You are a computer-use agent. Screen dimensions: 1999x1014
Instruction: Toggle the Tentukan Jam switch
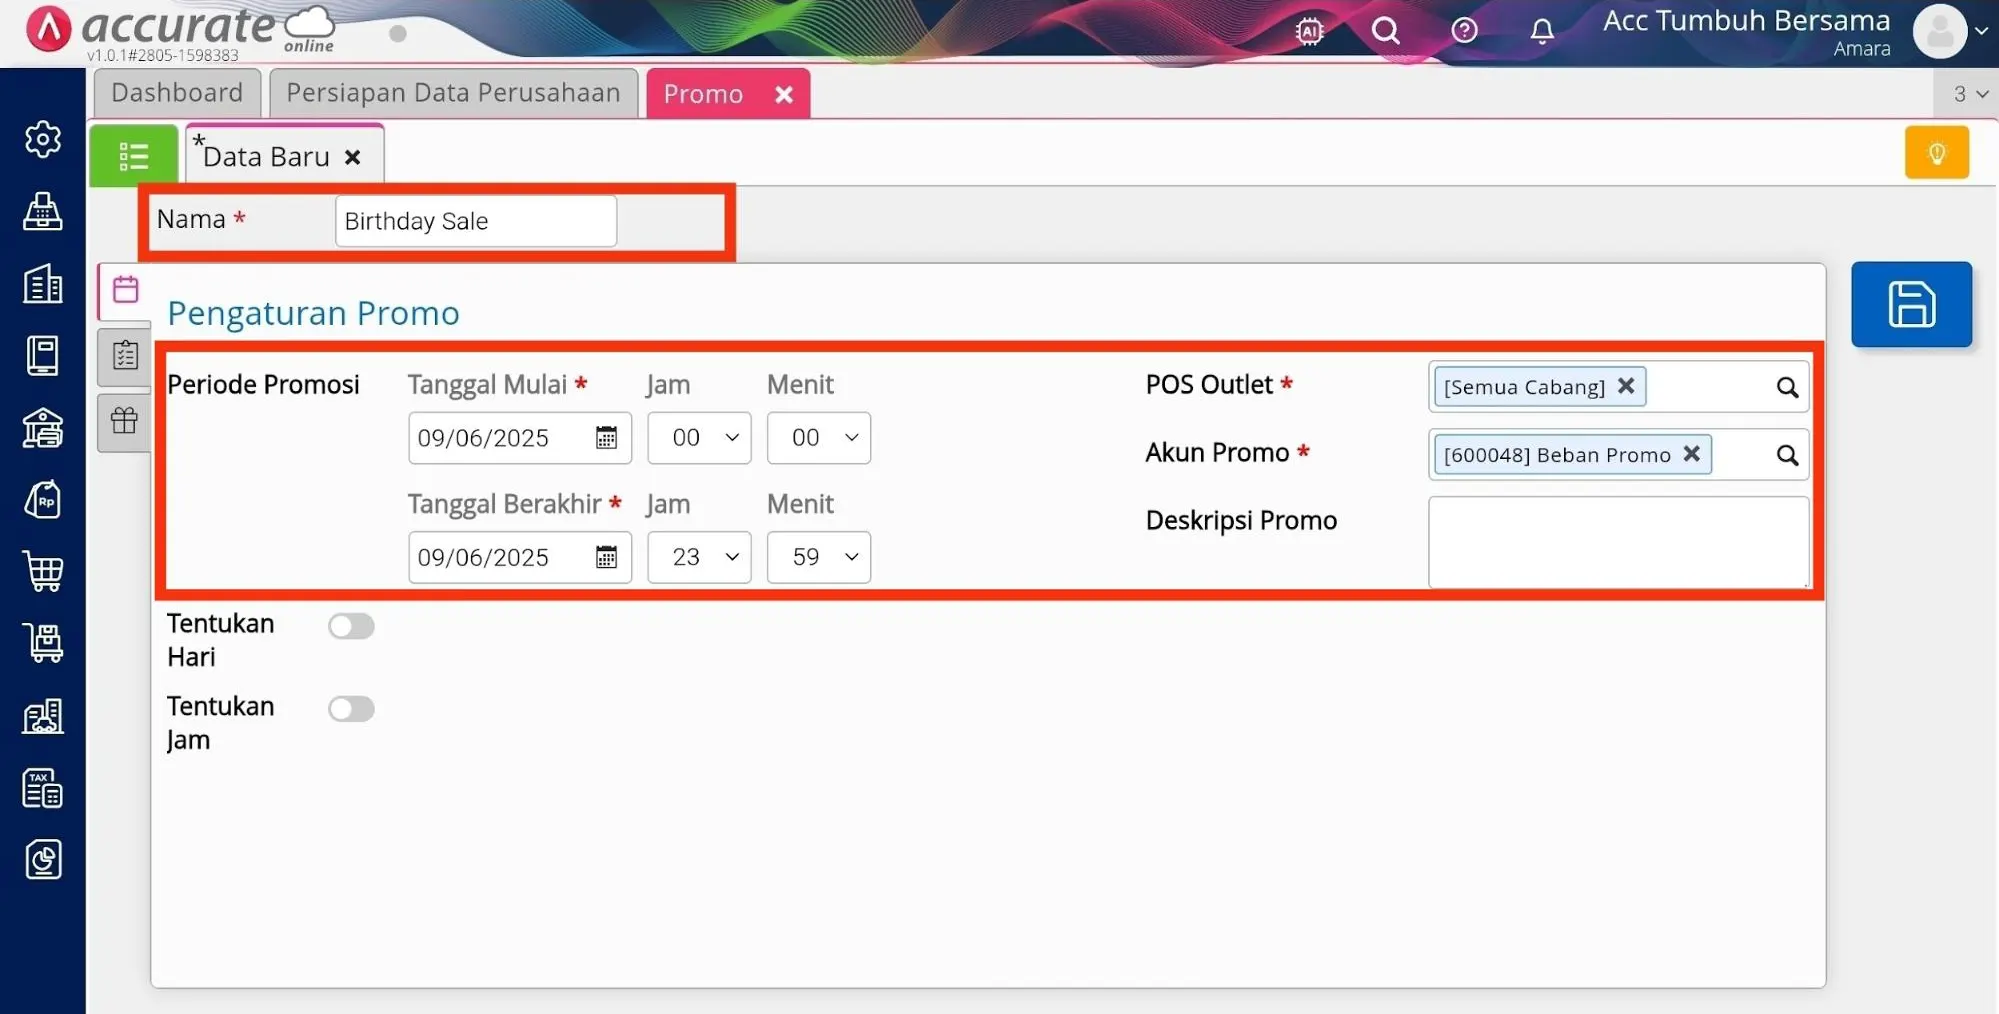coord(351,709)
